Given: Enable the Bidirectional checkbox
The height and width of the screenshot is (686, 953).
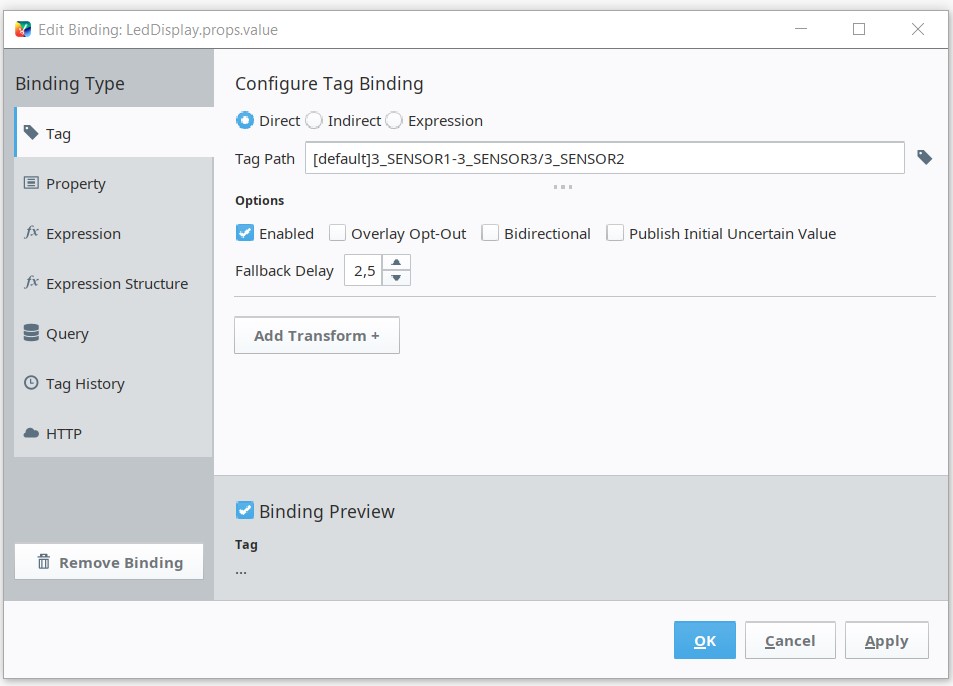Looking at the screenshot, I should [490, 233].
